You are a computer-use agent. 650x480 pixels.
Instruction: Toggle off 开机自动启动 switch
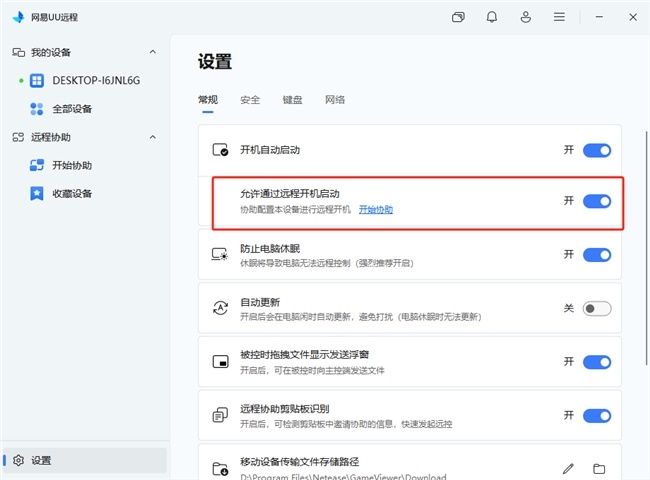pos(597,150)
